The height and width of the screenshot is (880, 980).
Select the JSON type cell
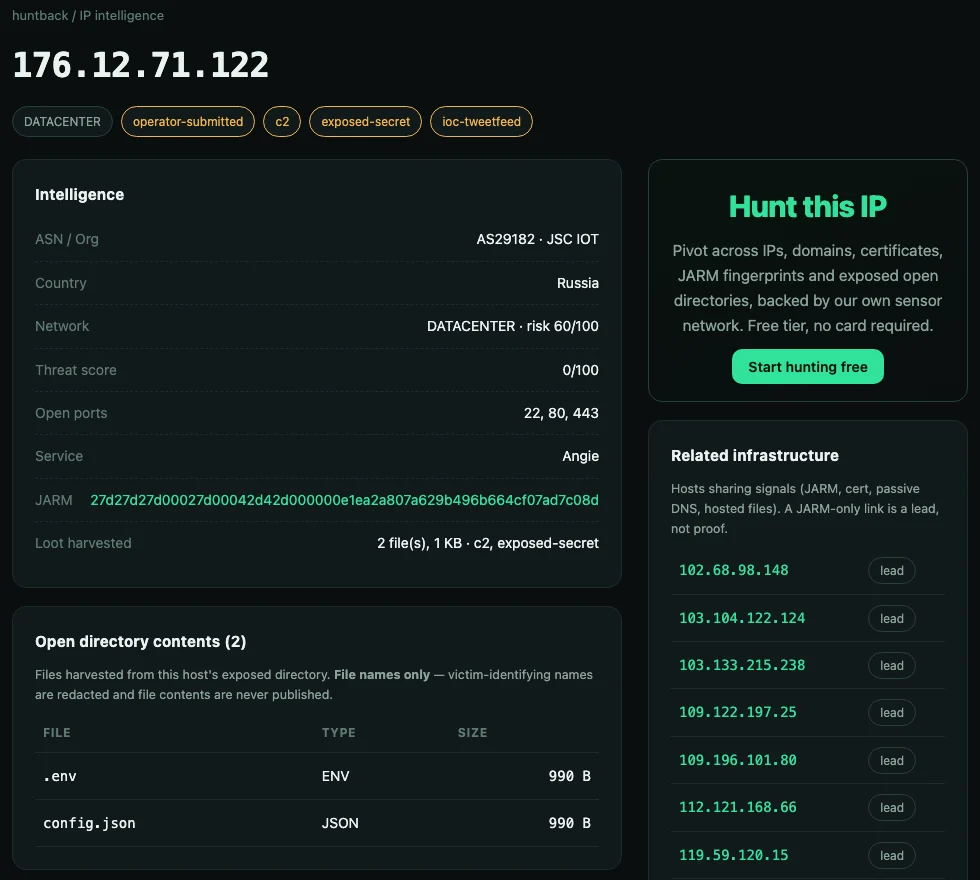tap(340, 823)
